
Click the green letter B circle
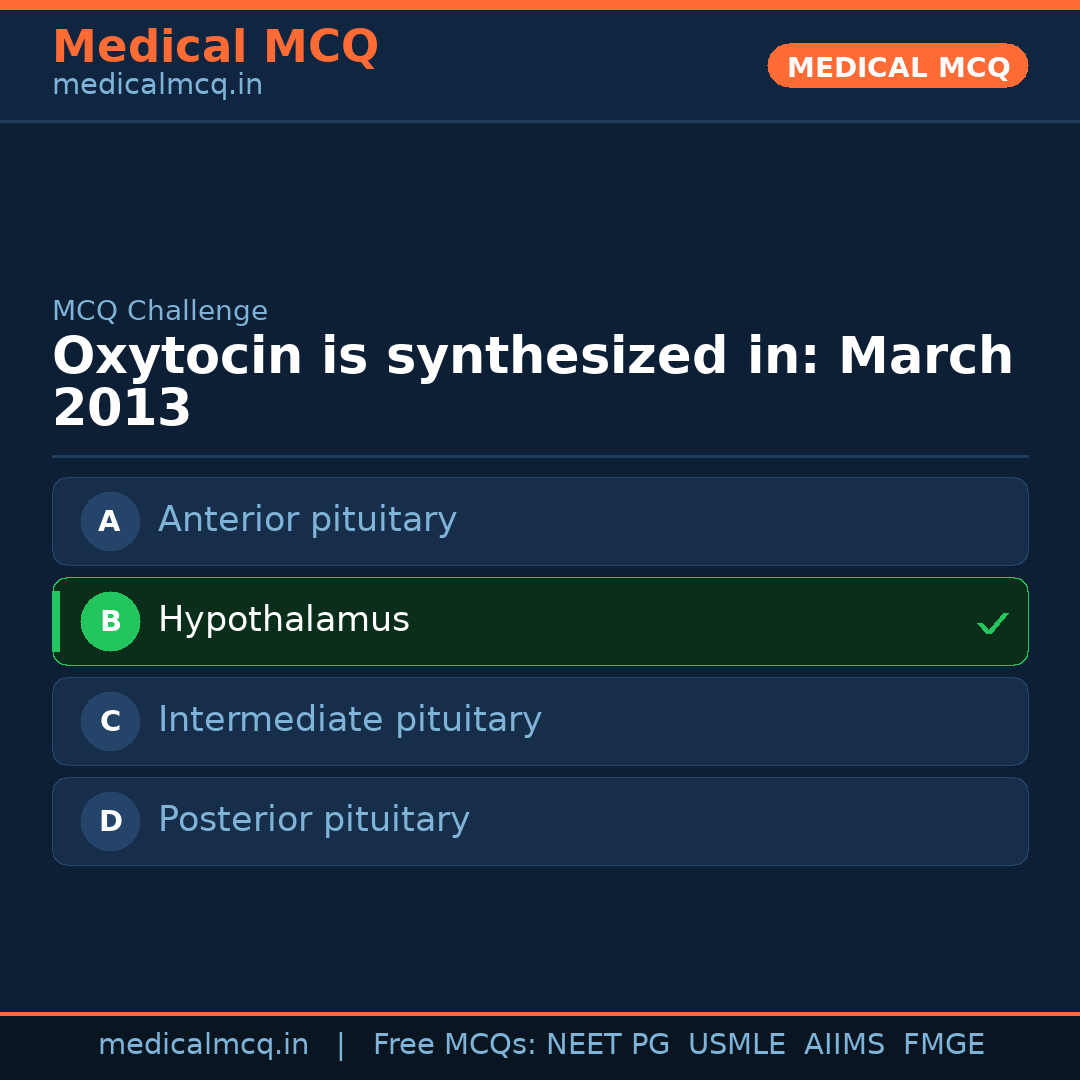point(110,621)
